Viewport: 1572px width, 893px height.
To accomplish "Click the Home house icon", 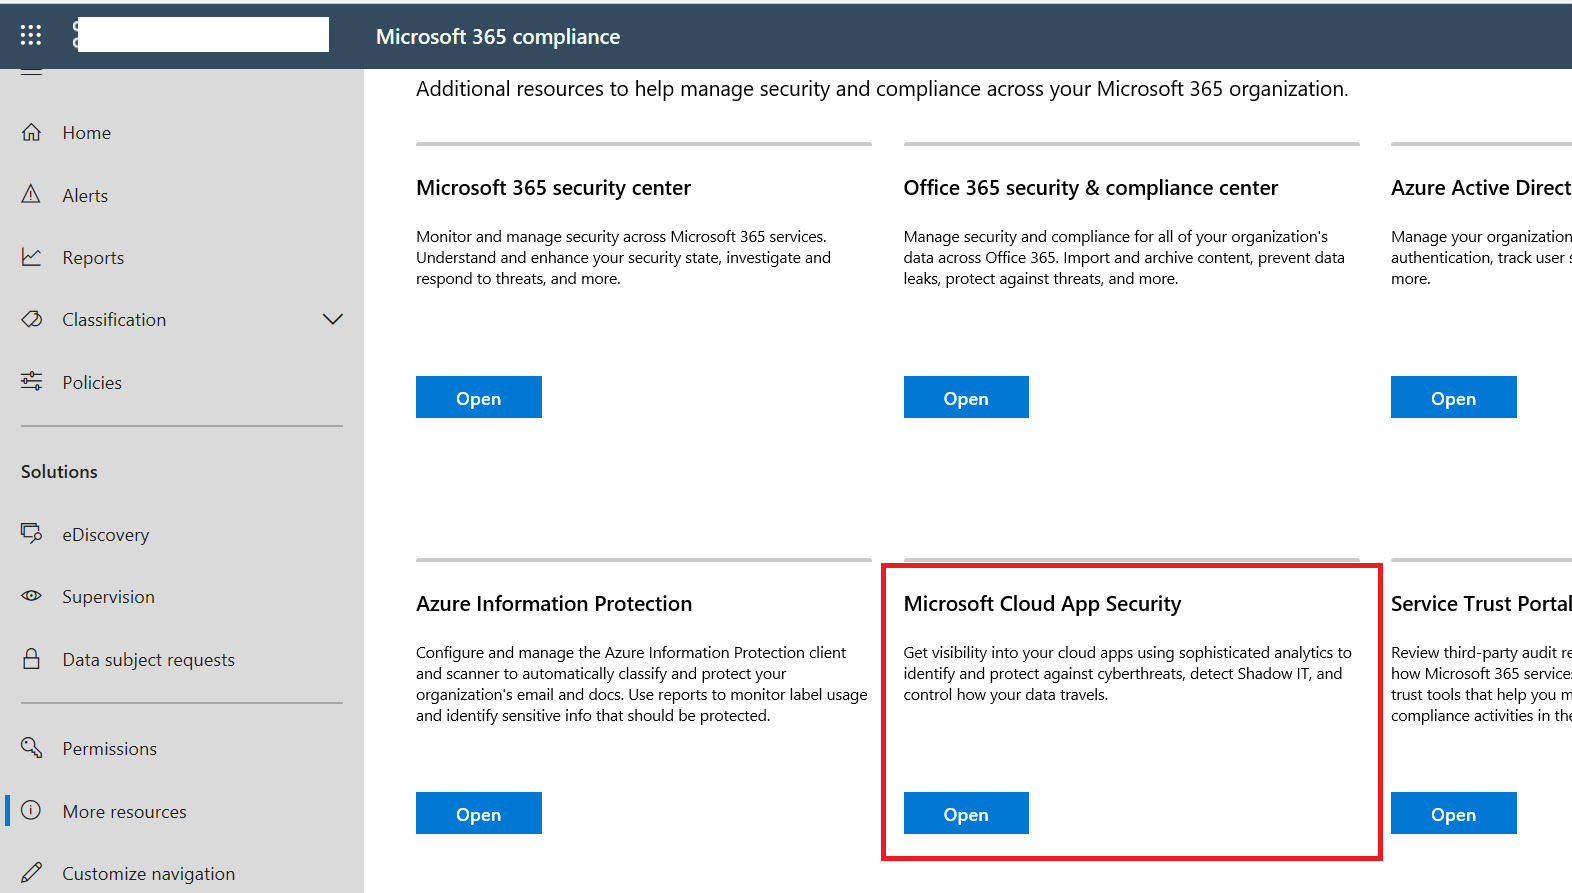I will point(32,132).
